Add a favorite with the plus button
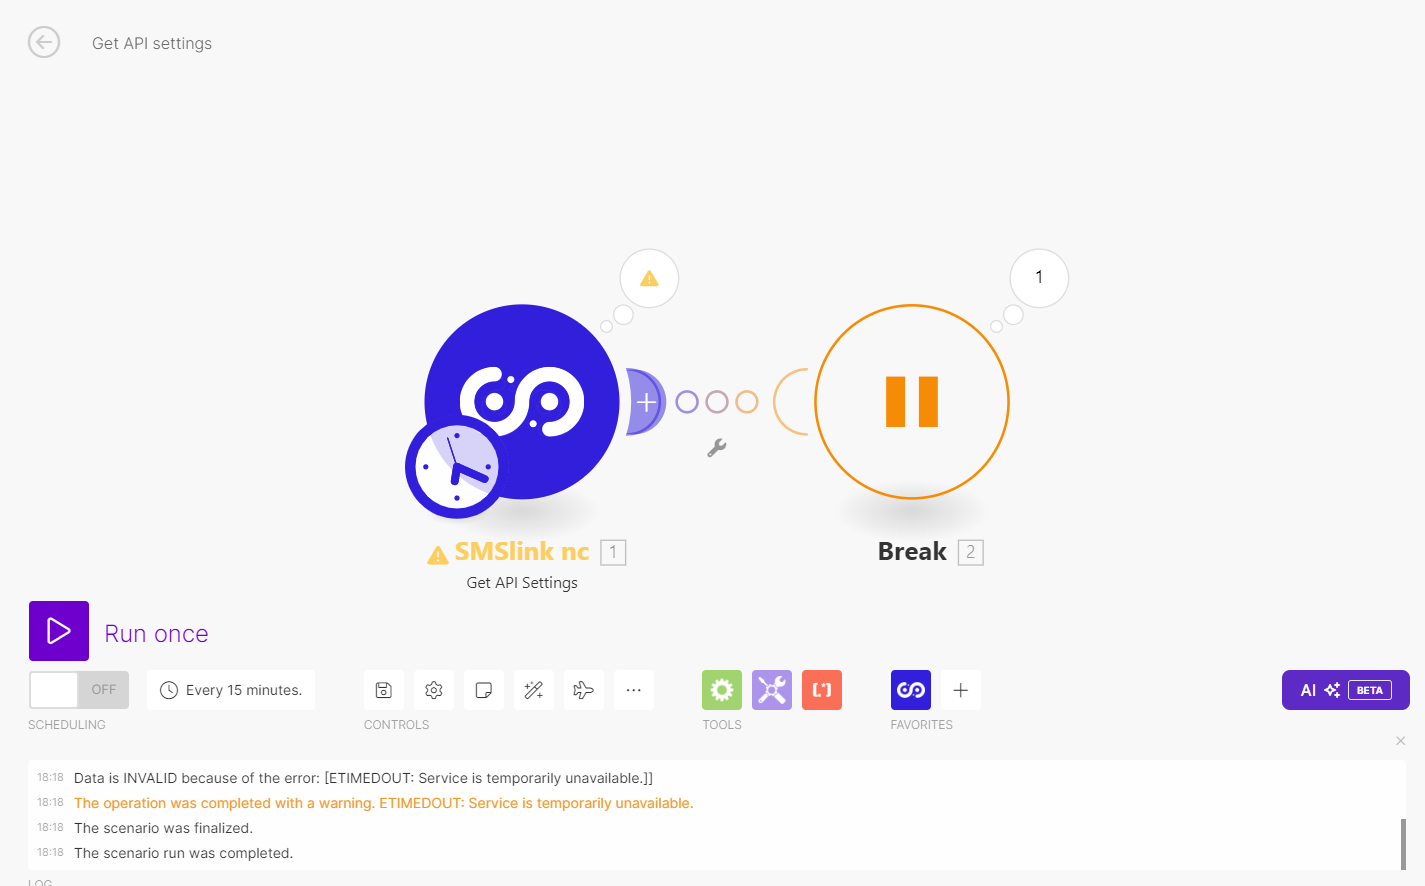Screen dimensions: 1425x886 961,690
